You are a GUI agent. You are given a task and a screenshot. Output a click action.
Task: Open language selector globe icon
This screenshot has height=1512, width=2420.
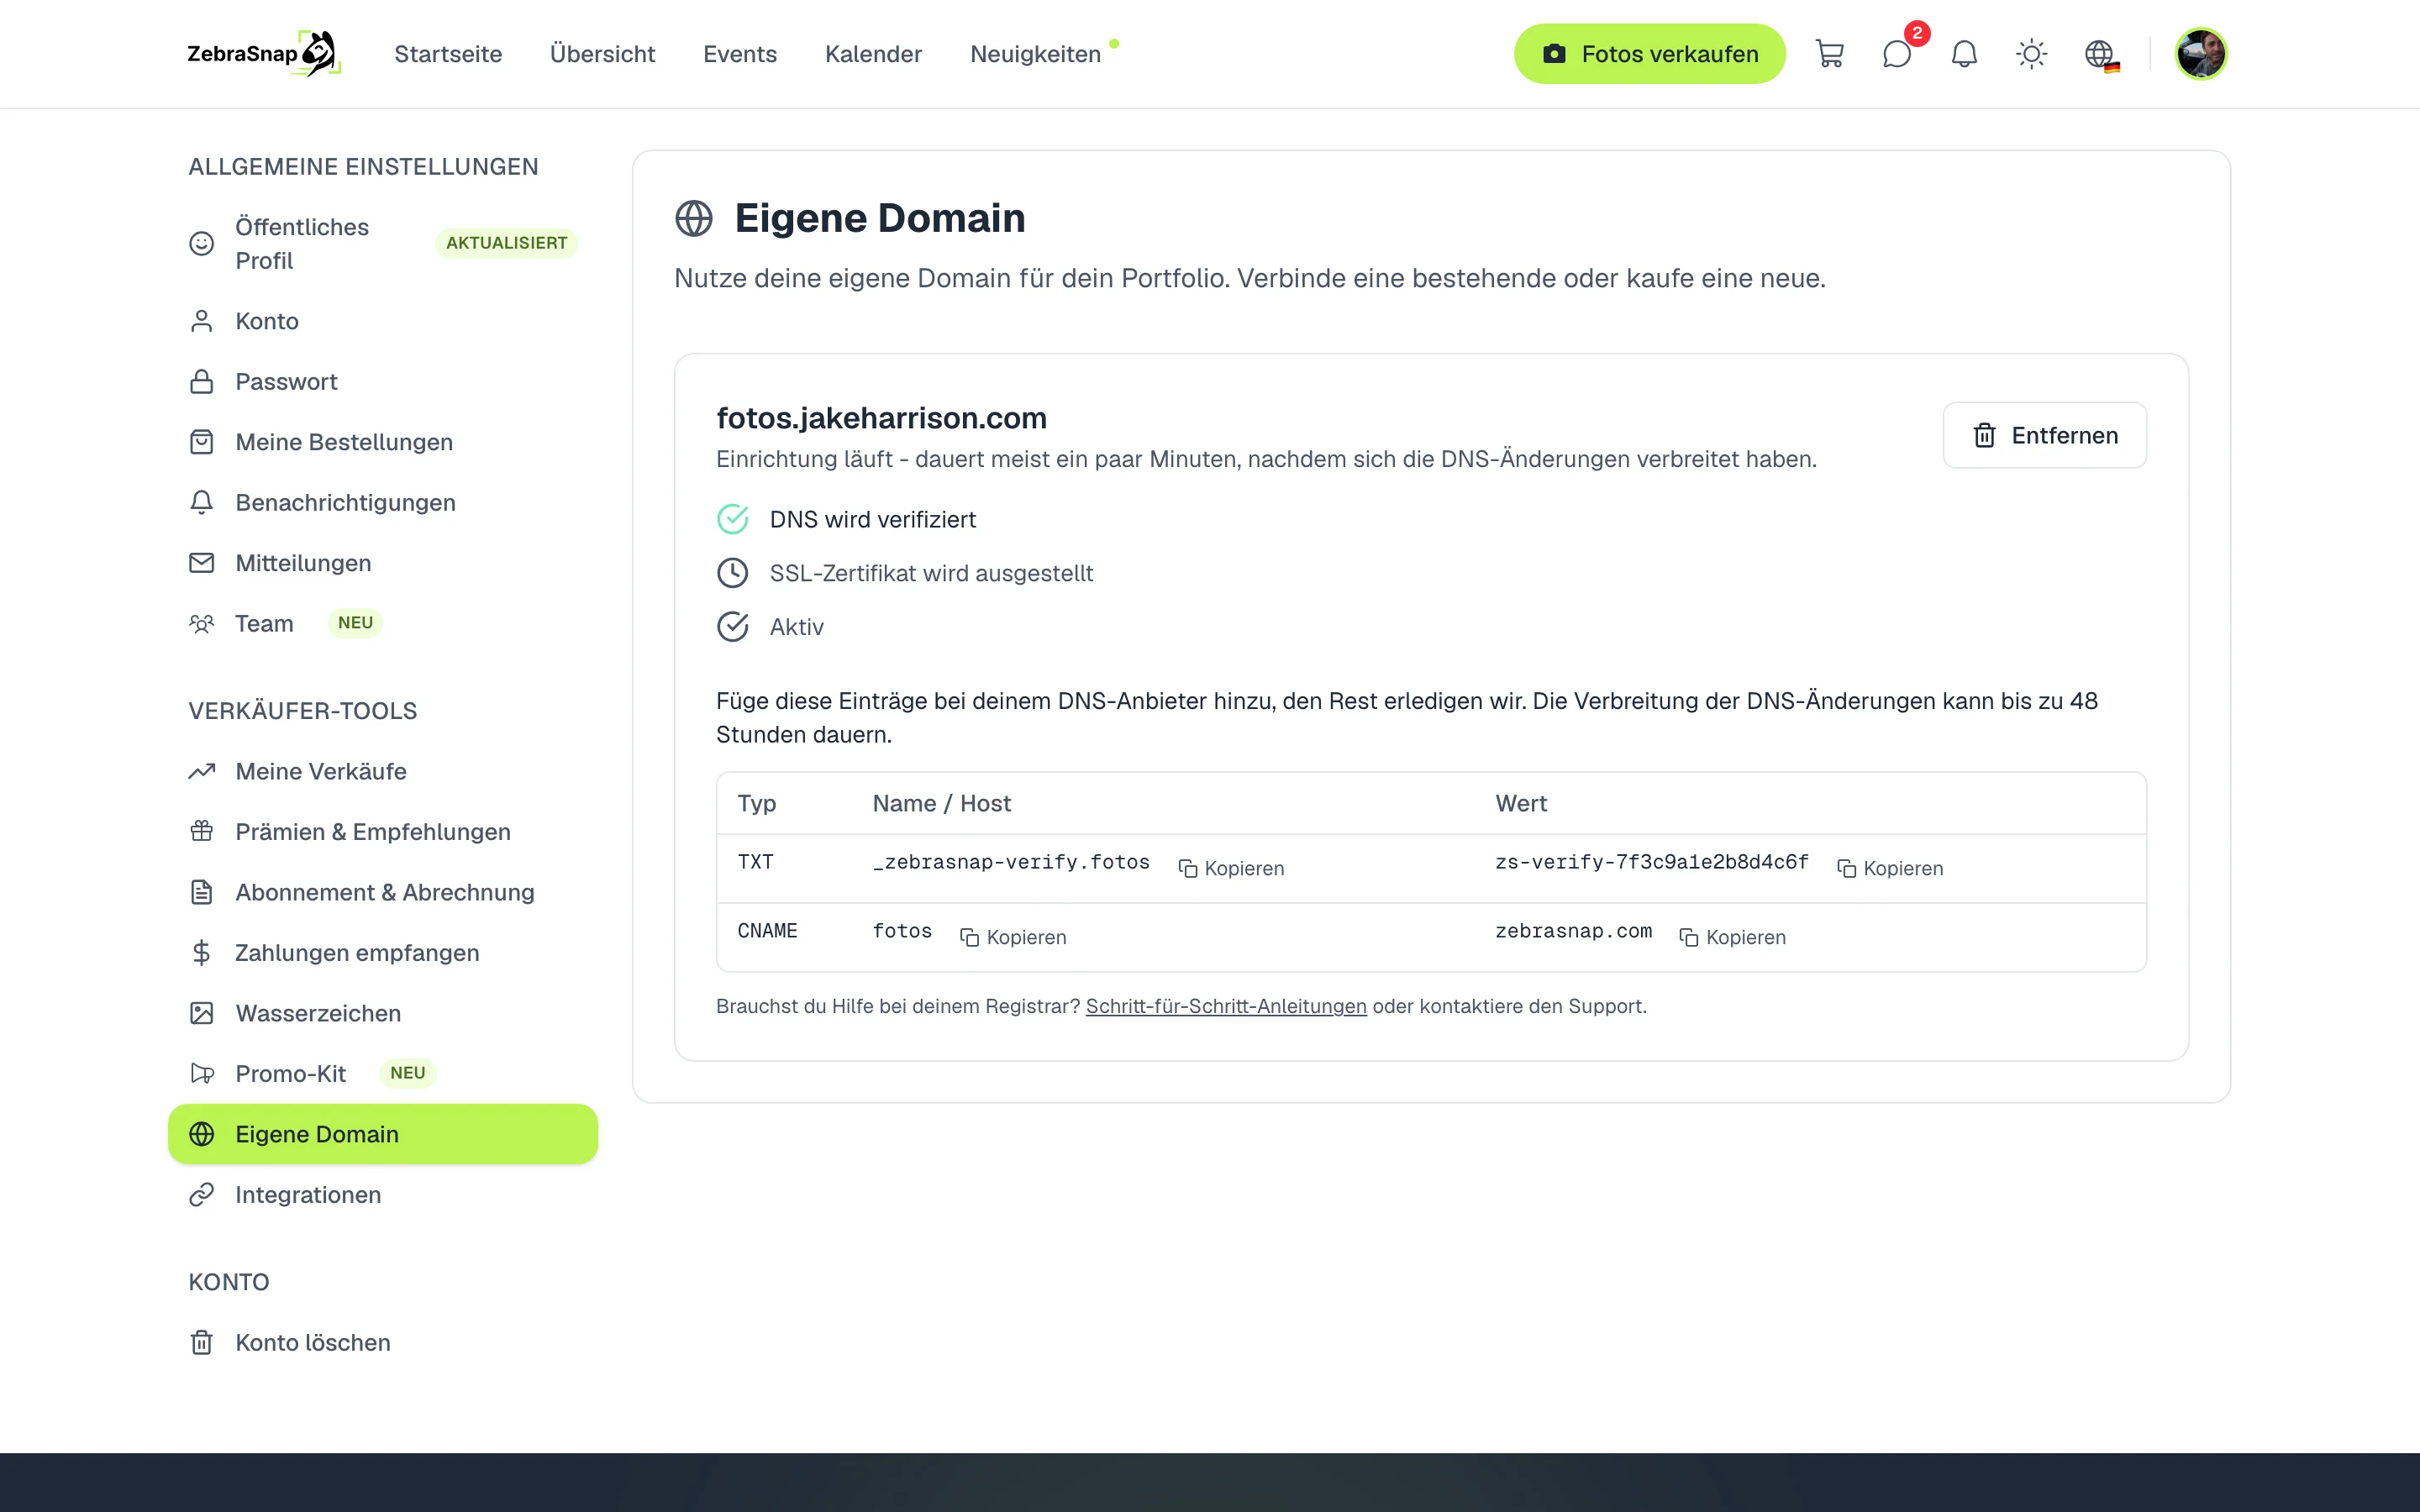click(2100, 54)
